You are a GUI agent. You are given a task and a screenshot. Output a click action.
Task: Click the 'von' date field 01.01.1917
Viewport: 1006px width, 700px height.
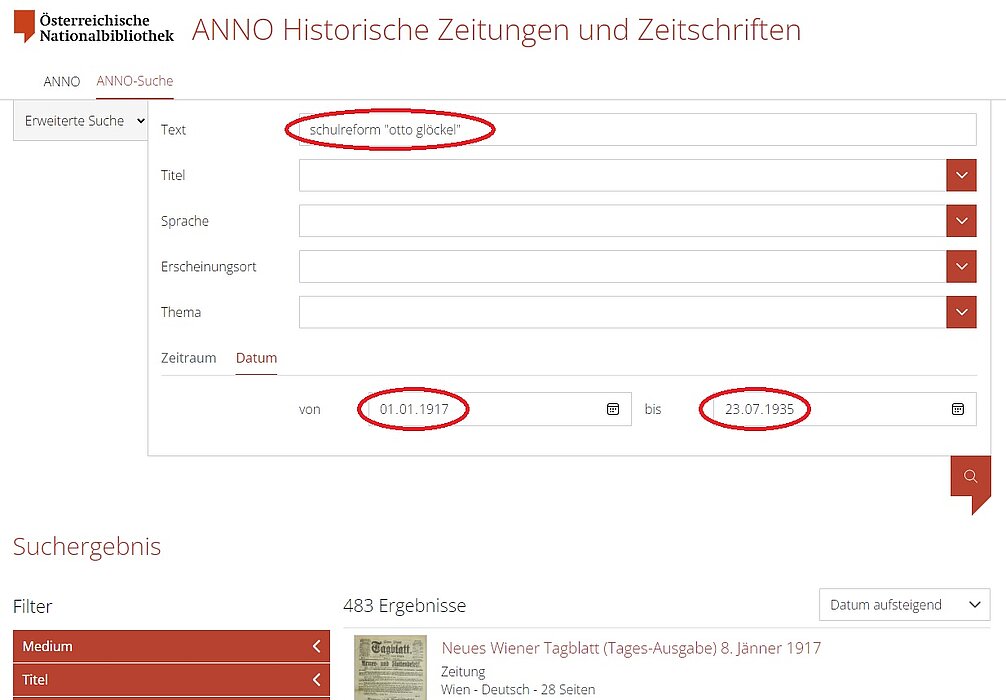point(500,409)
